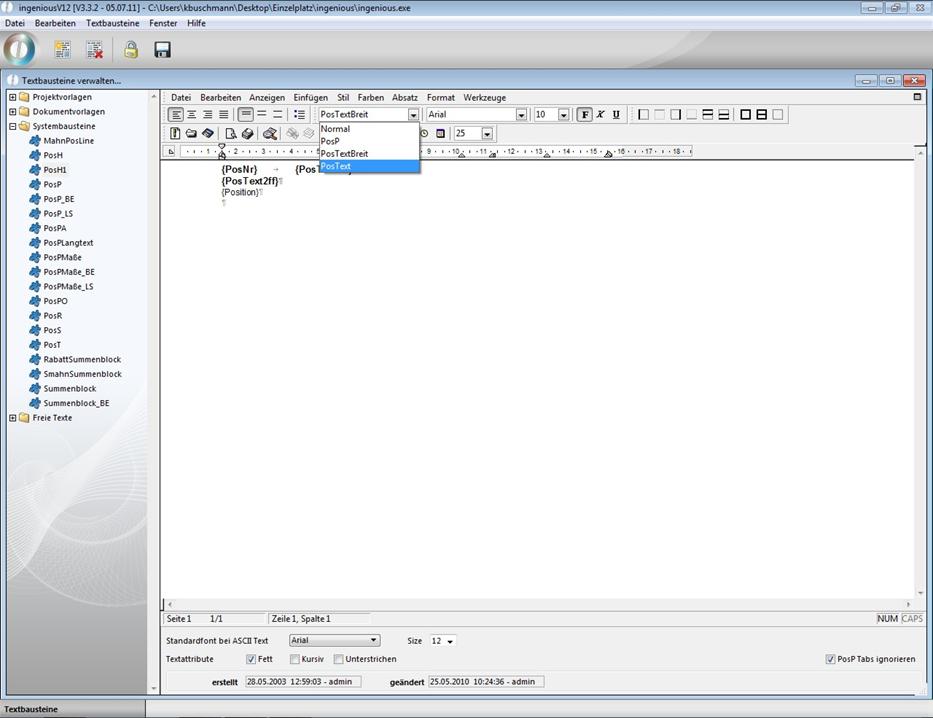Select the Summenblock tree item
The width and height of the screenshot is (933, 718).
(x=69, y=389)
